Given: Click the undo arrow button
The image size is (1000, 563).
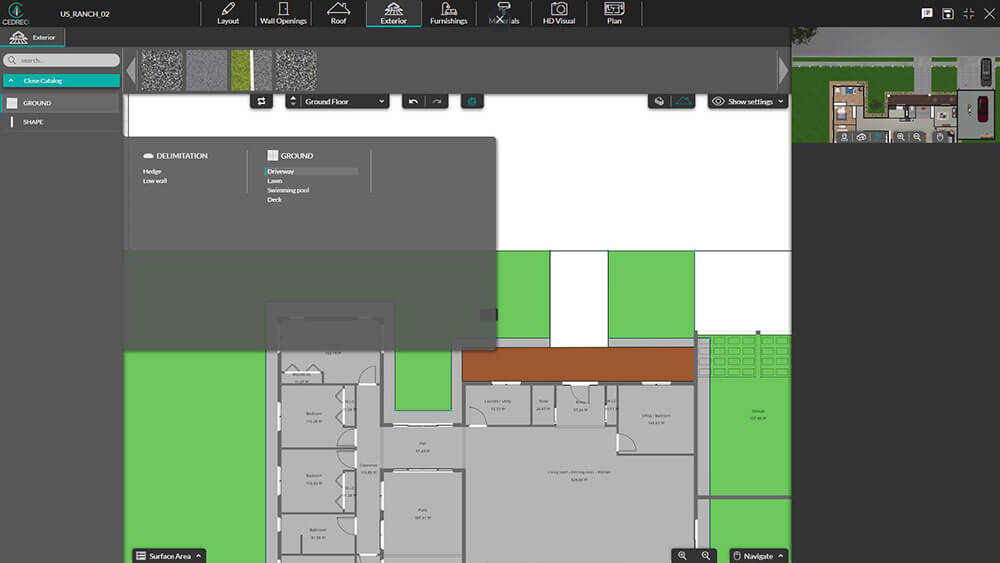Looking at the screenshot, I should [414, 101].
